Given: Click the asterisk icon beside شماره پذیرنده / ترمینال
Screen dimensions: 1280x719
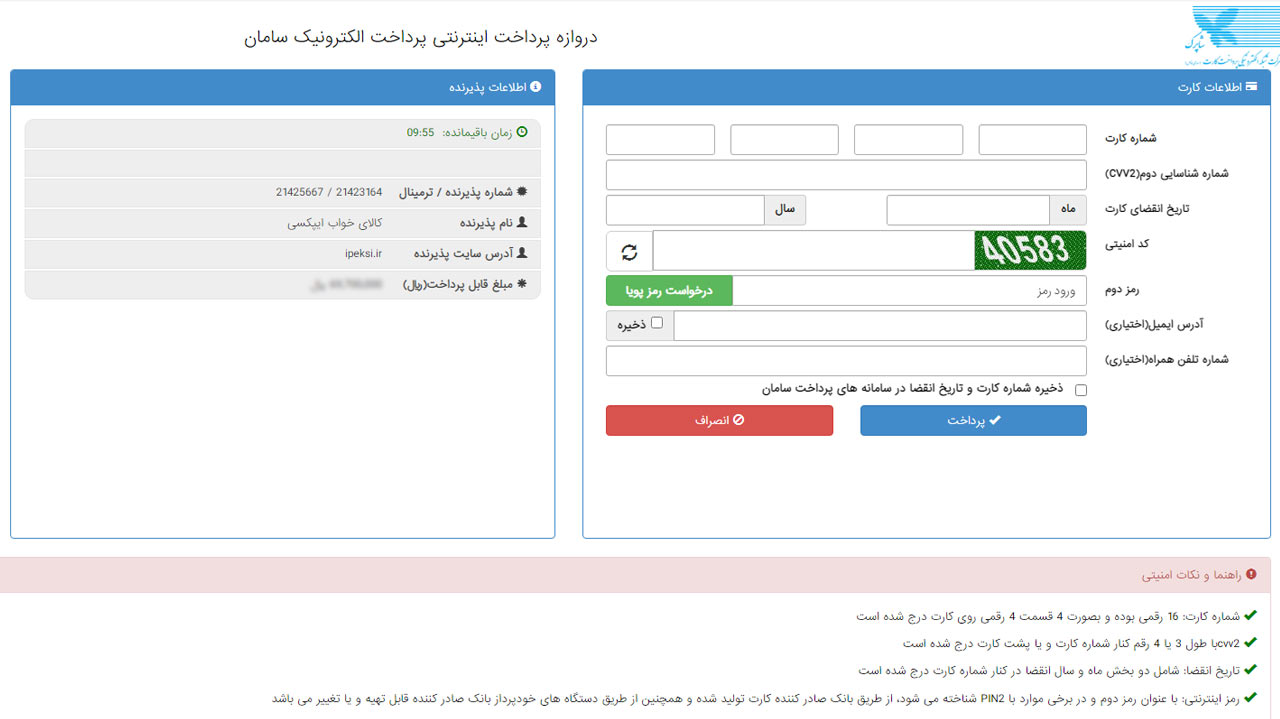Looking at the screenshot, I should click(522, 192).
